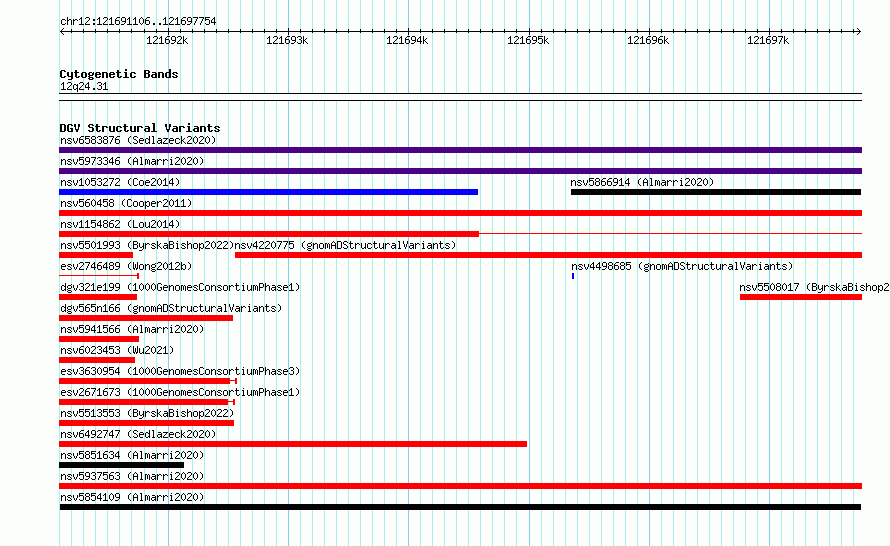Open nsv4498685 (gnomADStructuralVariants) label

(x=682, y=266)
